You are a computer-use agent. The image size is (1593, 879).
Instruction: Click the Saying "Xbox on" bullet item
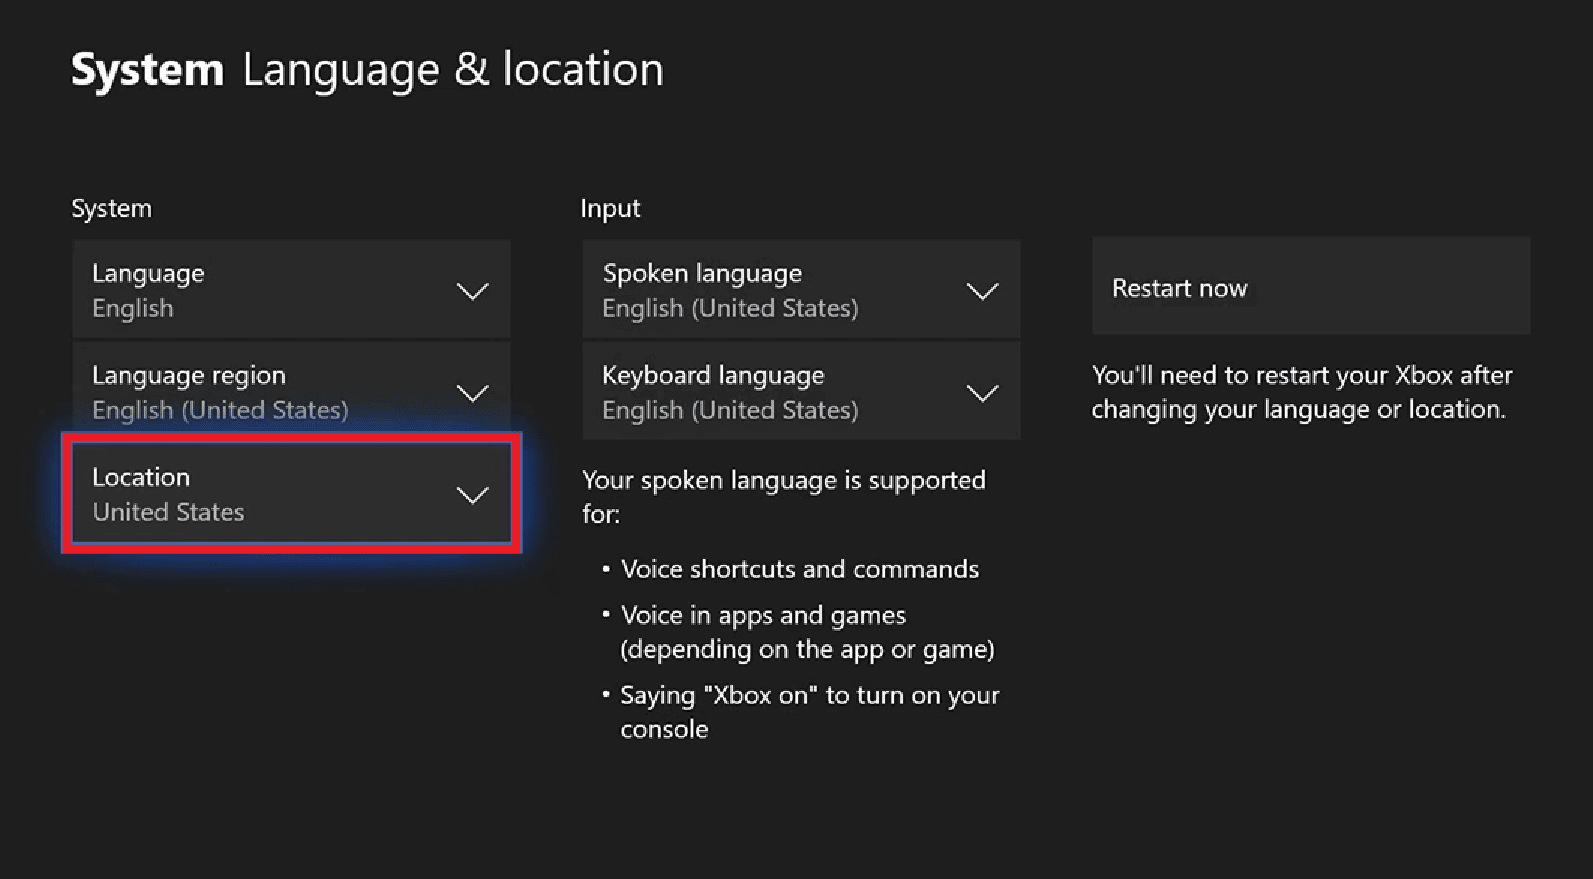[x=809, y=711]
